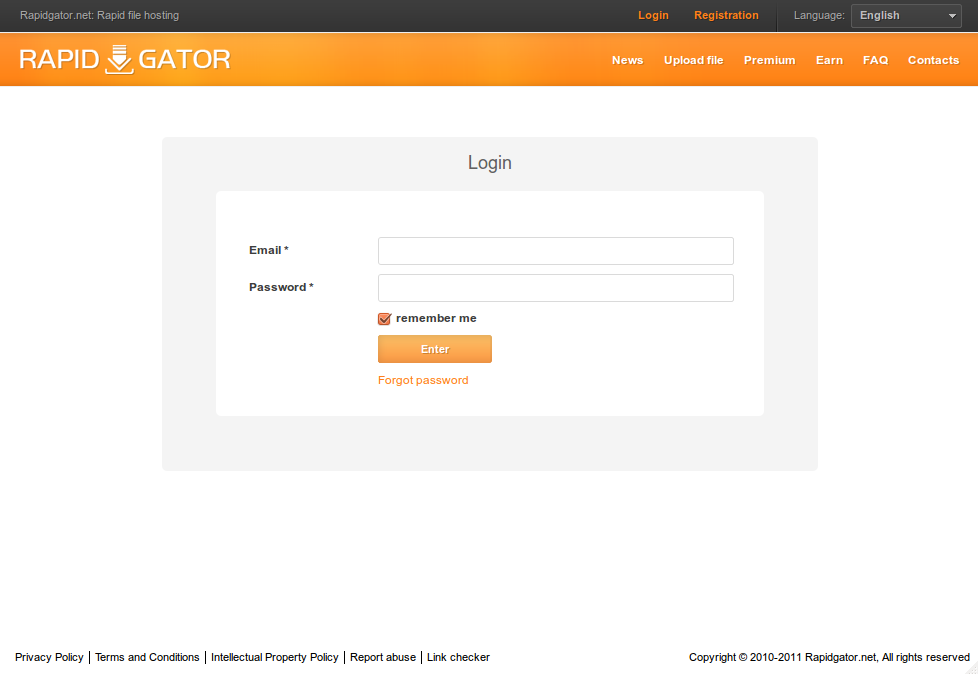The width and height of the screenshot is (978, 674).
Task: Open the Privacy Policy footer link
Action: click(49, 657)
